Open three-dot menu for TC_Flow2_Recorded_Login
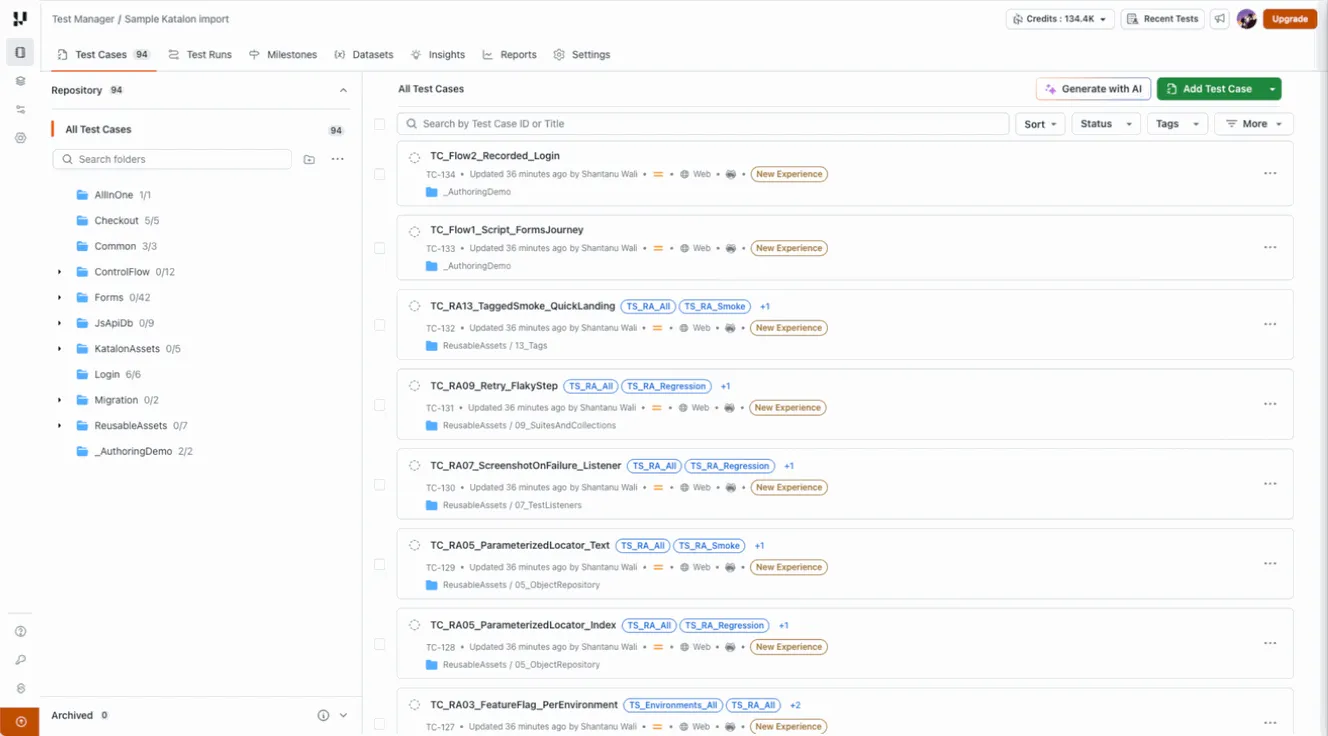This screenshot has height=736, width=1328. (x=1270, y=173)
